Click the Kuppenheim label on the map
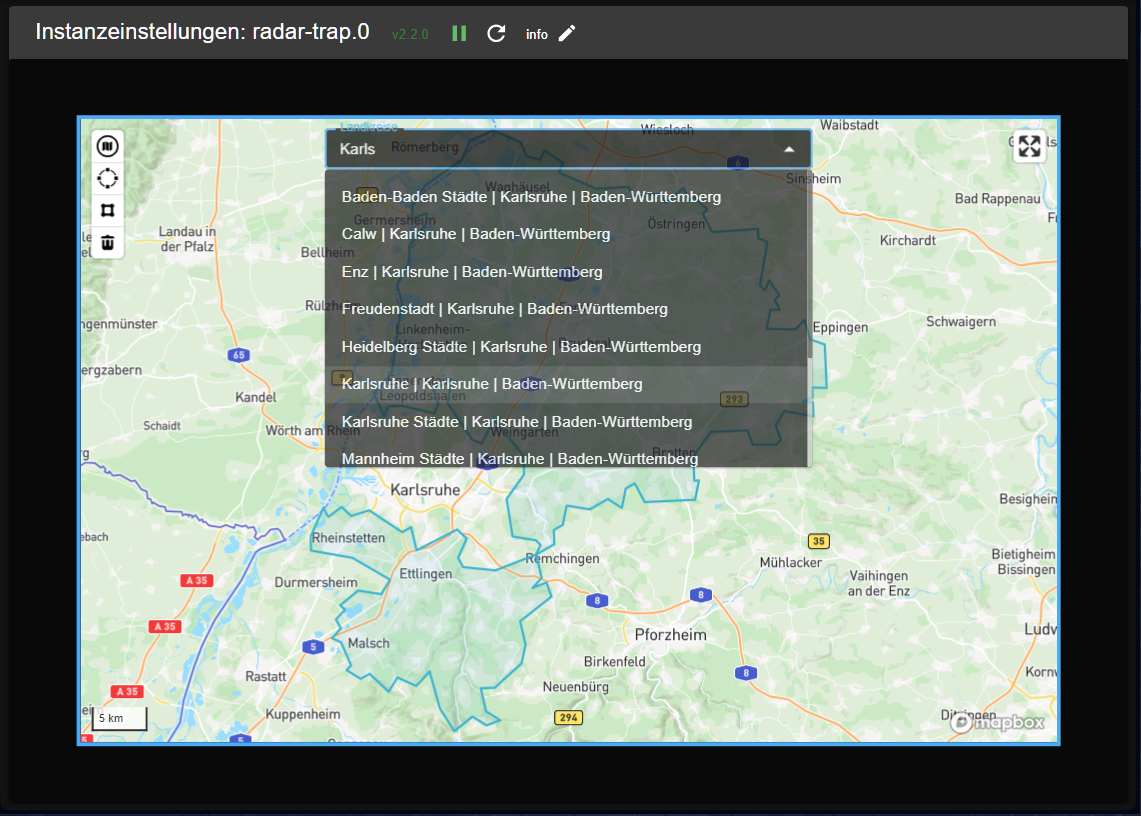Viewport: 1141px width, 816px height. point(303,714)
